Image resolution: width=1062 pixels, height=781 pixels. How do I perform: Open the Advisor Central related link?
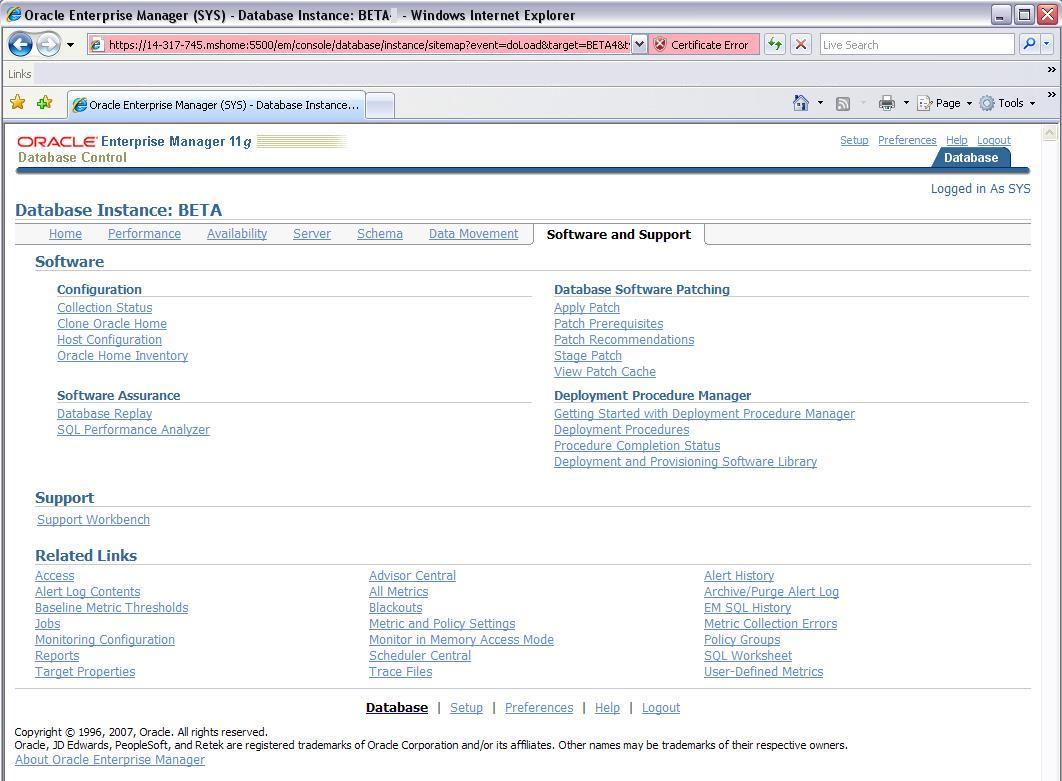[x=412, y=576]
